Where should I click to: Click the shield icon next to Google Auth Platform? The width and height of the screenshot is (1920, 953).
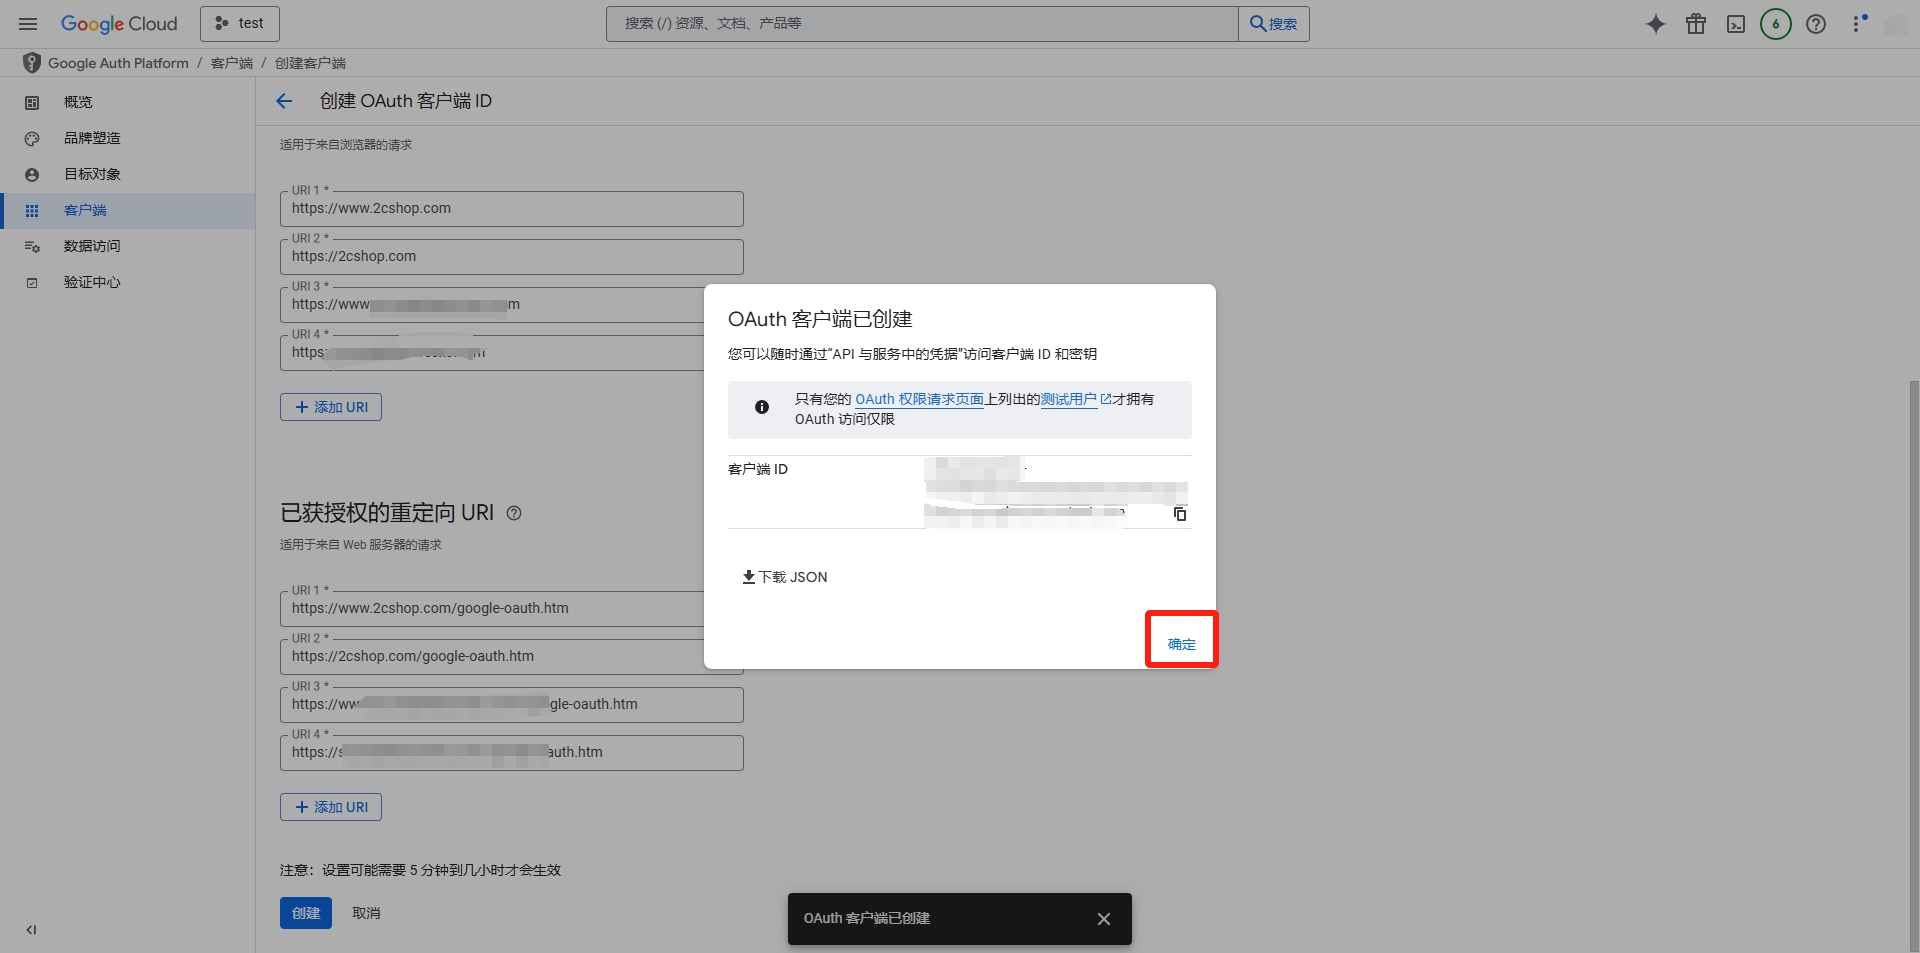[x=32, y=63]
